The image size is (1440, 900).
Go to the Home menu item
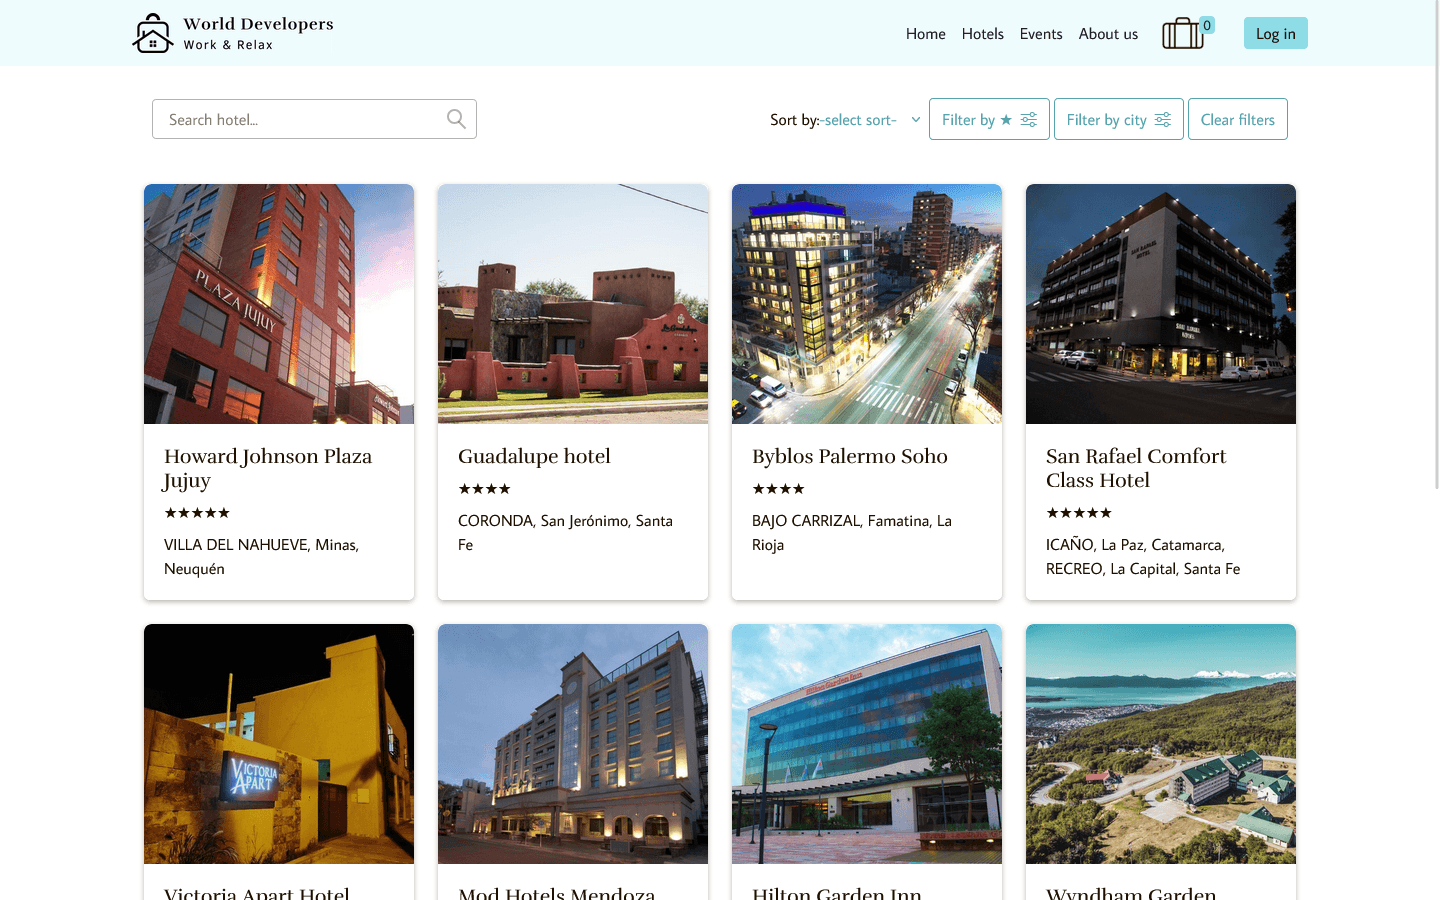tap(925, 34)
